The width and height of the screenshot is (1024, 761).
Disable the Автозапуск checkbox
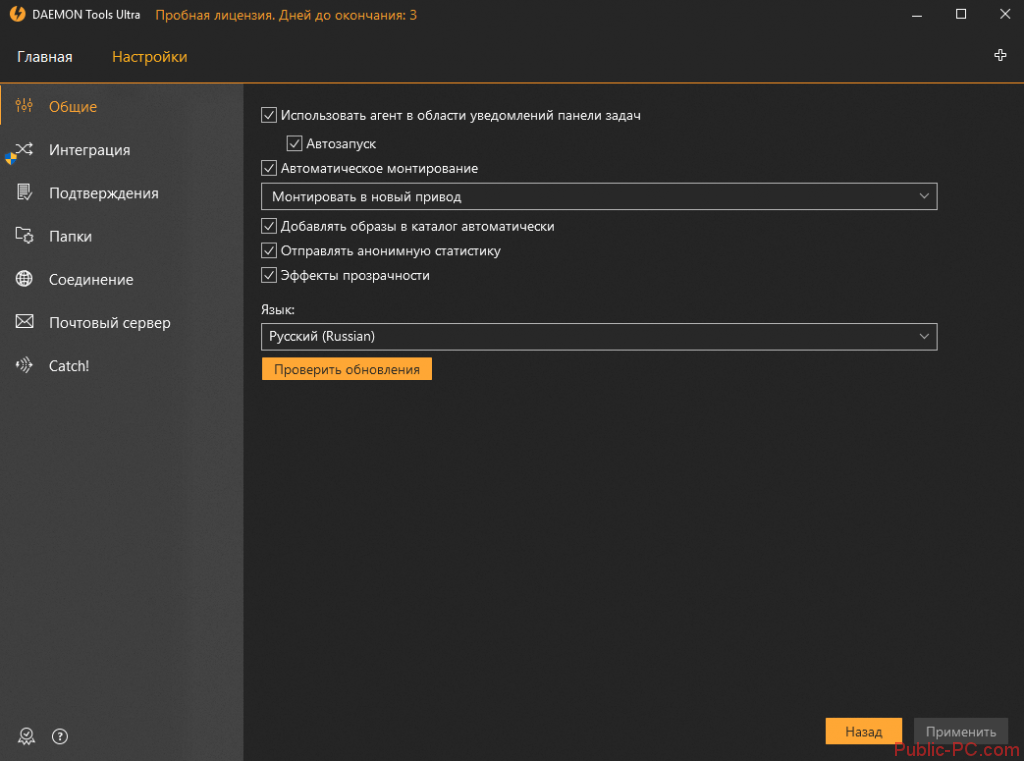294,144
